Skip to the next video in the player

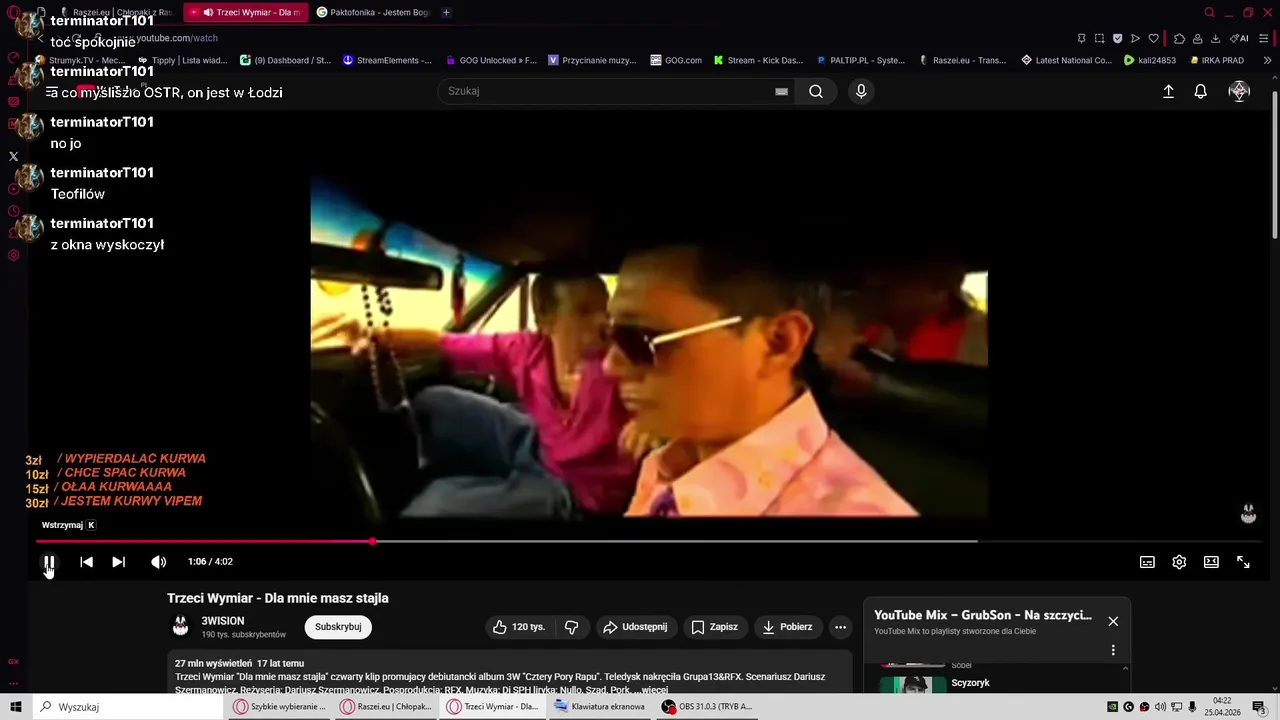(x=119, y=562)
